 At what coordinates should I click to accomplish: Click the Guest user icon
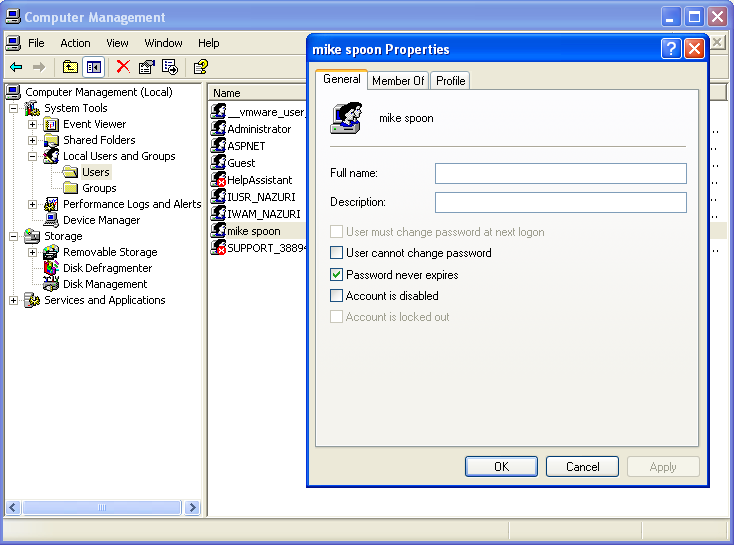pyautogui.click(x=218, y=162)
